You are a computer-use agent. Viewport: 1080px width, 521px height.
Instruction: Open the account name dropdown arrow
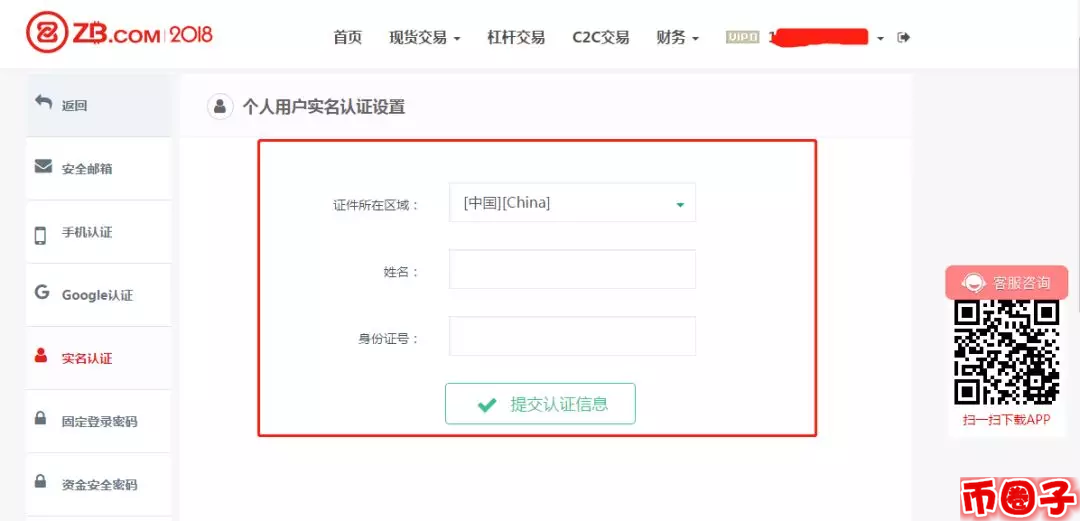click(880, 39)
